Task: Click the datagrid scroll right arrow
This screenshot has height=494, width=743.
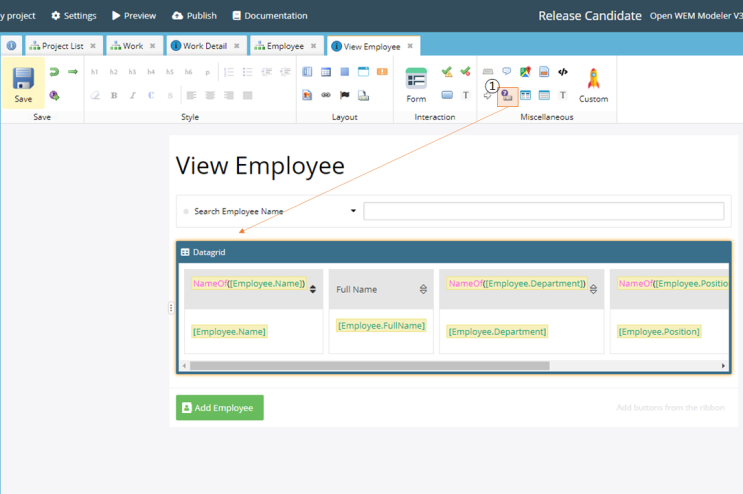Action: (723, 366)
